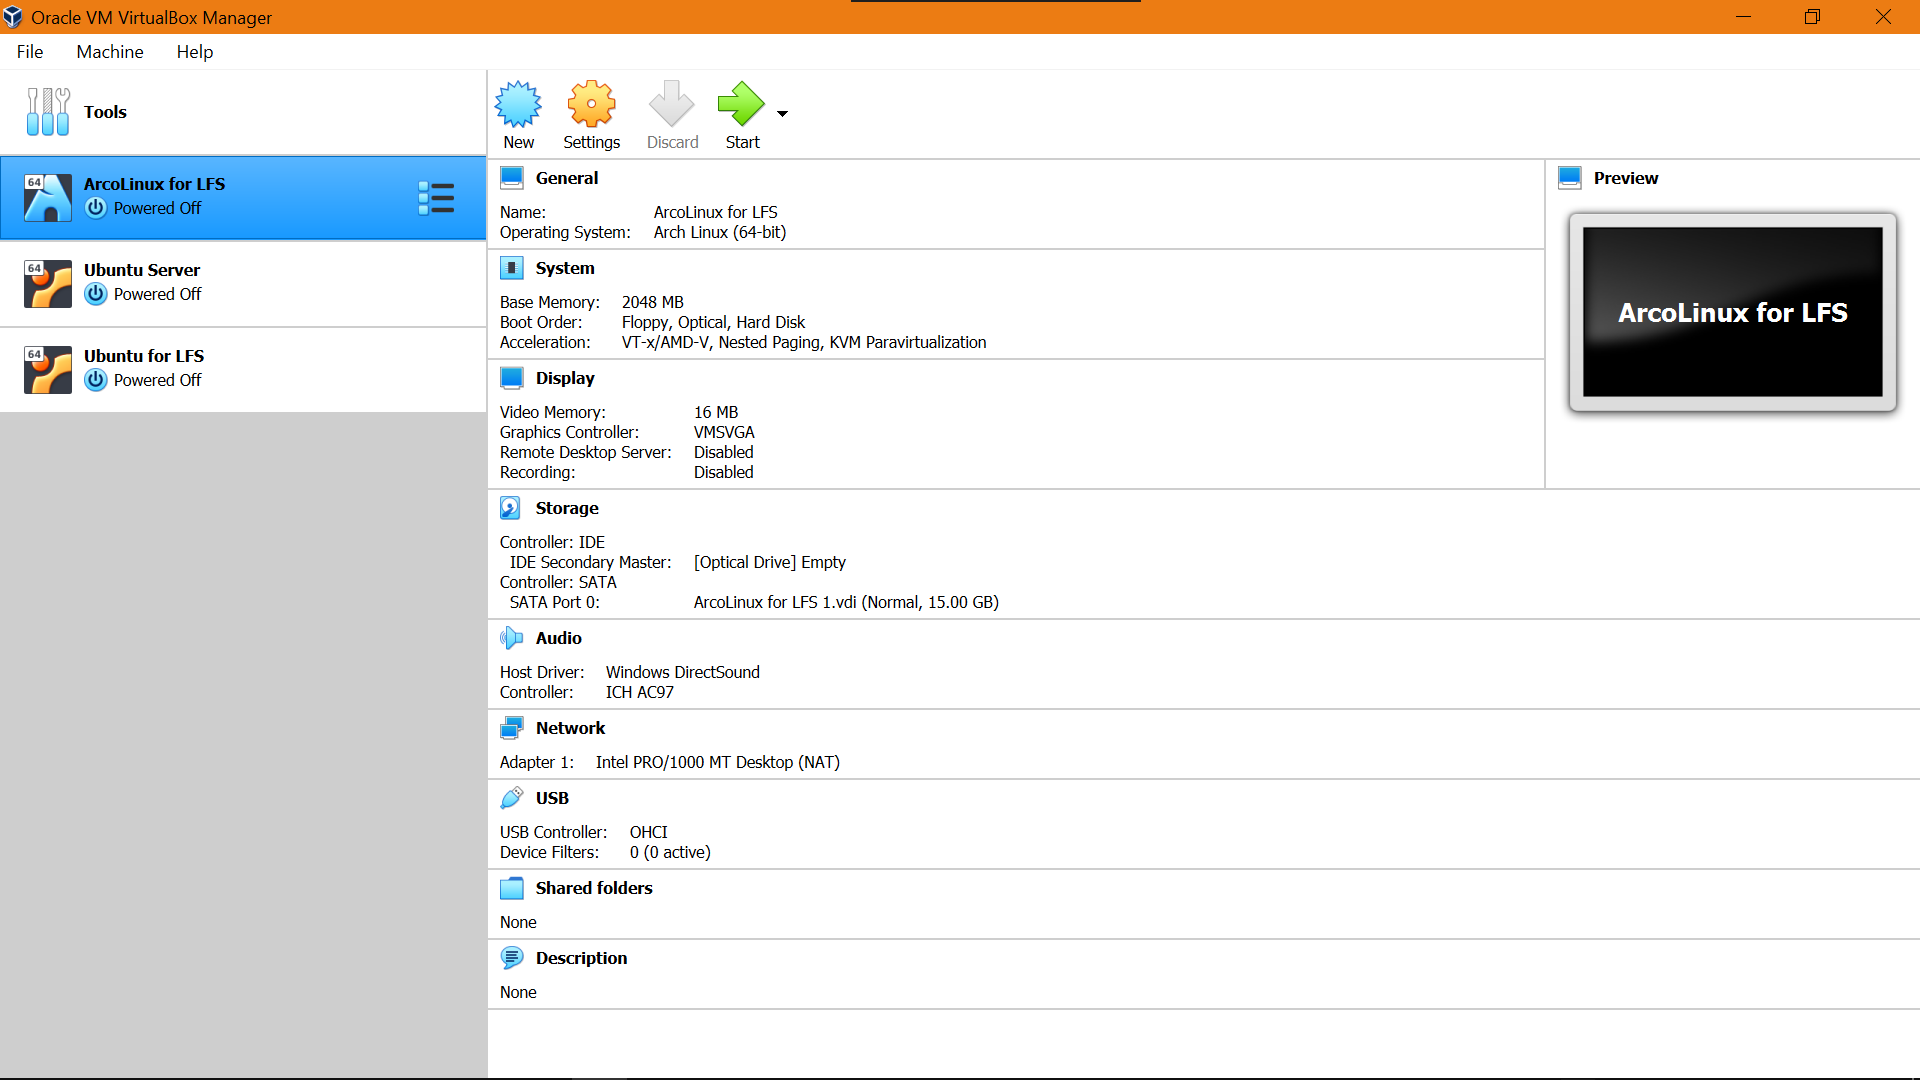The image size is (1920, 1080).
Task: Click the Preview panel heading
Action: [x=1626, y=178]
